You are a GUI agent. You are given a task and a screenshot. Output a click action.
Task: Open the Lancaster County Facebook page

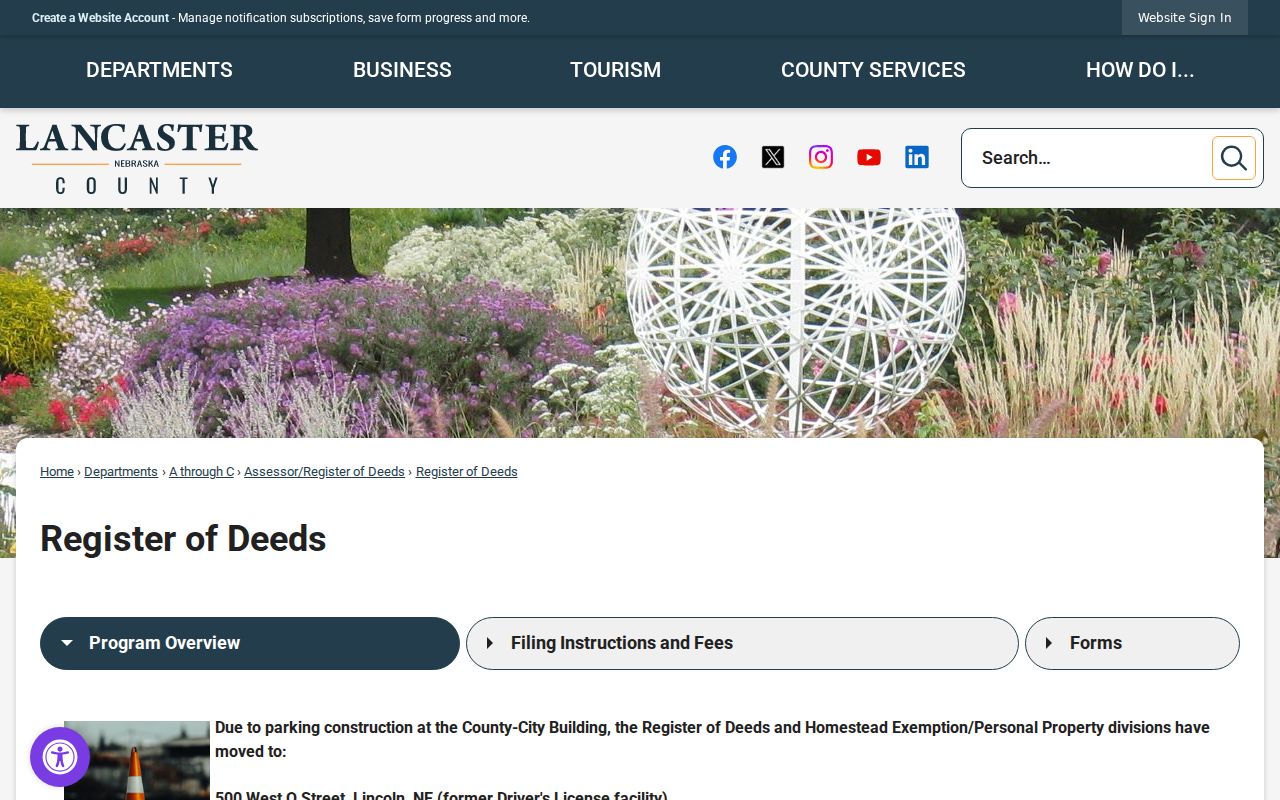pos(725,157)
